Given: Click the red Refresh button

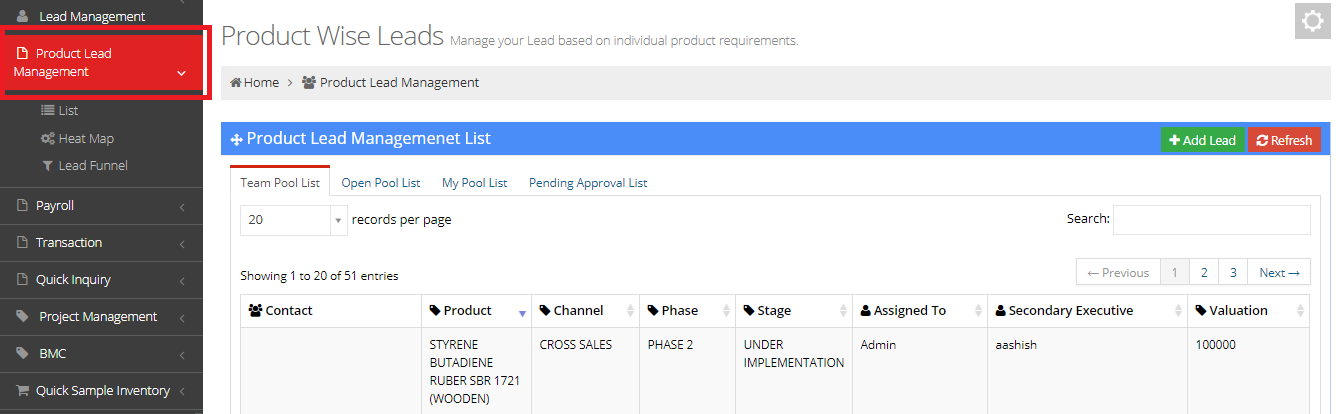Looking at the screenshot, I should click(x=1284, y=141).
